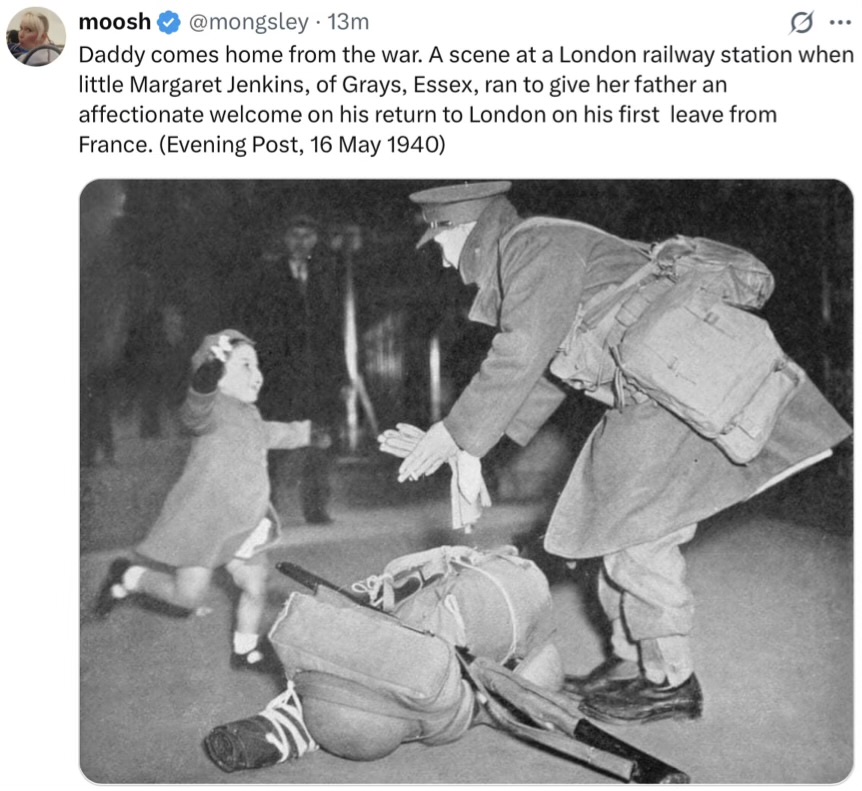The height and width of the screenshot is (791, 862).
Task: Click the tweet text starting 'Daddy comes home'
Action: tap(466, 99)
